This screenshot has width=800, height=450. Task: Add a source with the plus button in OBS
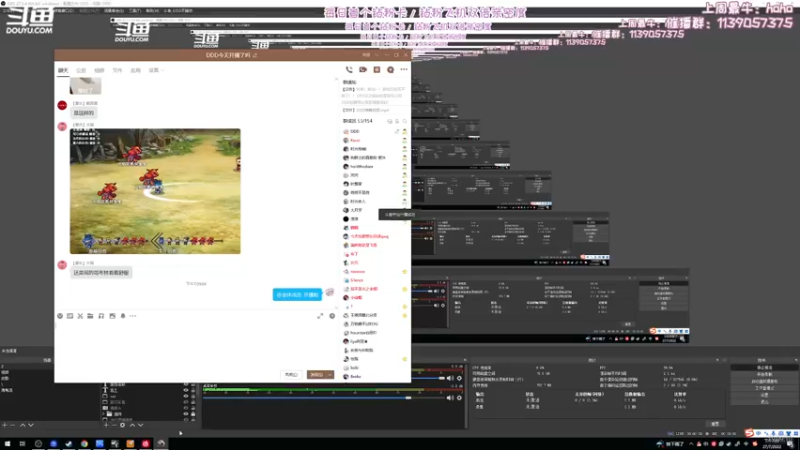tap(106, 425)
